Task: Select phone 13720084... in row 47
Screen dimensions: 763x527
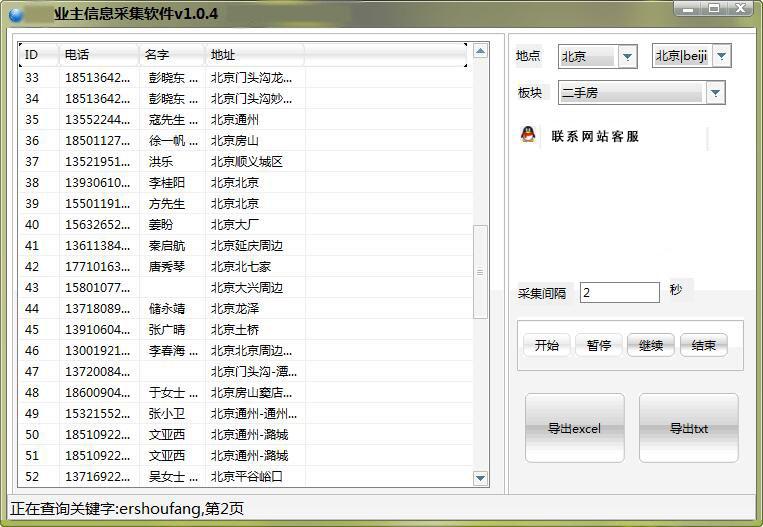Action: pos(97,371)
